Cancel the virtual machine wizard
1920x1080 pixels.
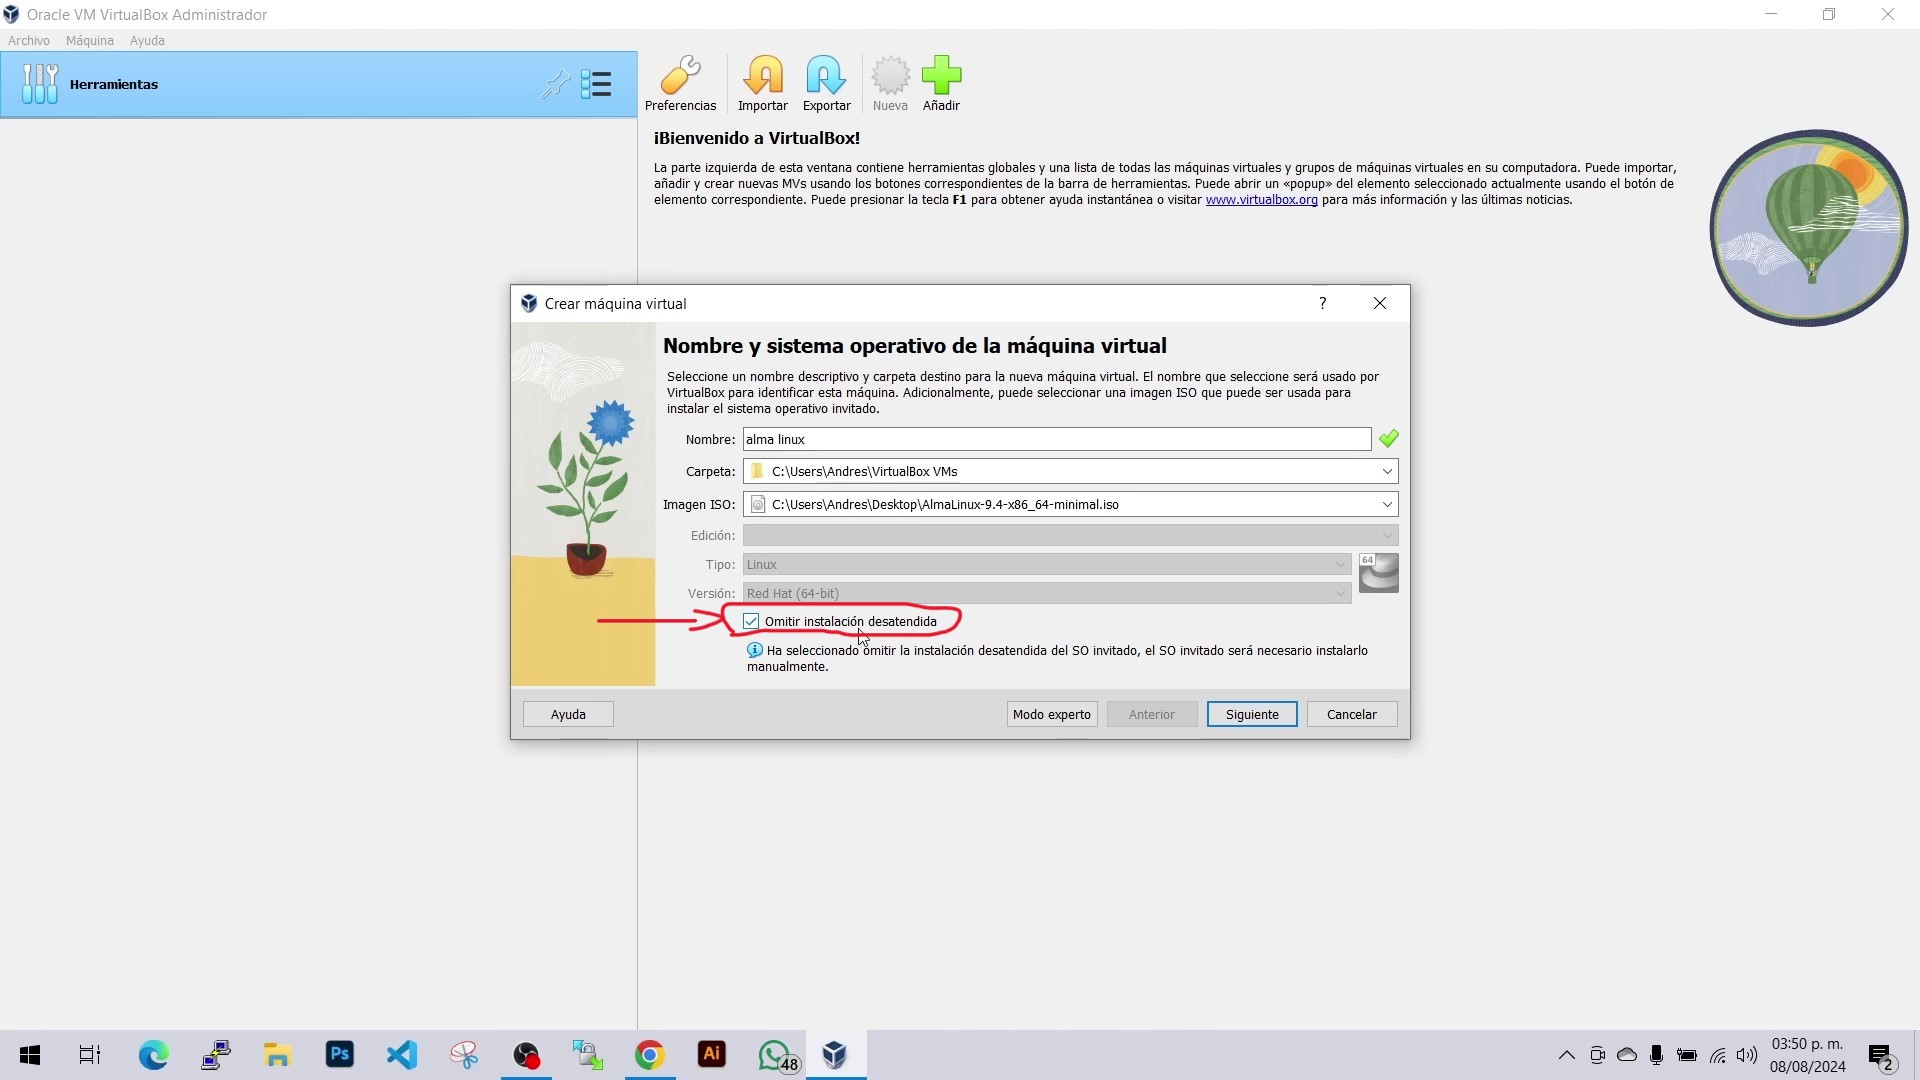pos(1351,714)
